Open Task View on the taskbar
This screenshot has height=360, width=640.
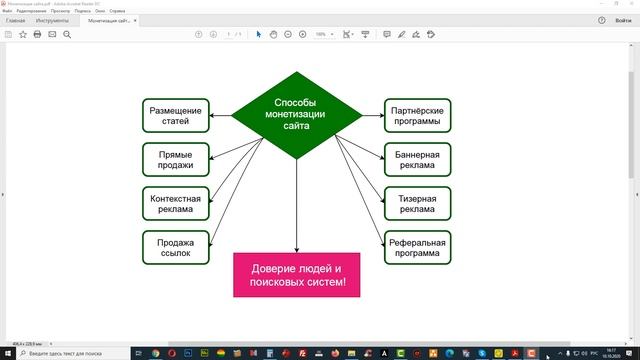tap(139, 353)
